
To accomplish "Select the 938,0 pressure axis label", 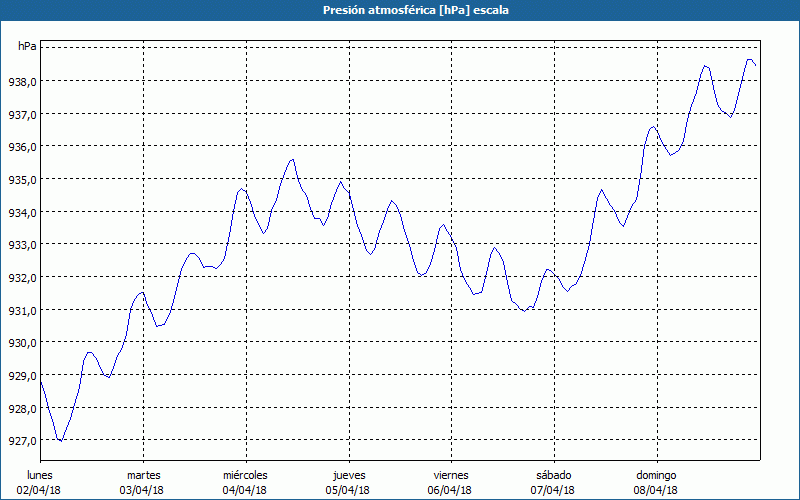I will click(24, 82).
